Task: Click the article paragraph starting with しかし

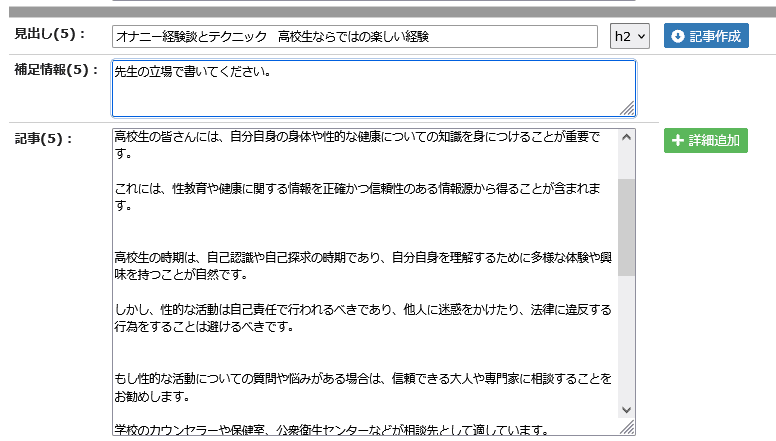Action: 363,318
